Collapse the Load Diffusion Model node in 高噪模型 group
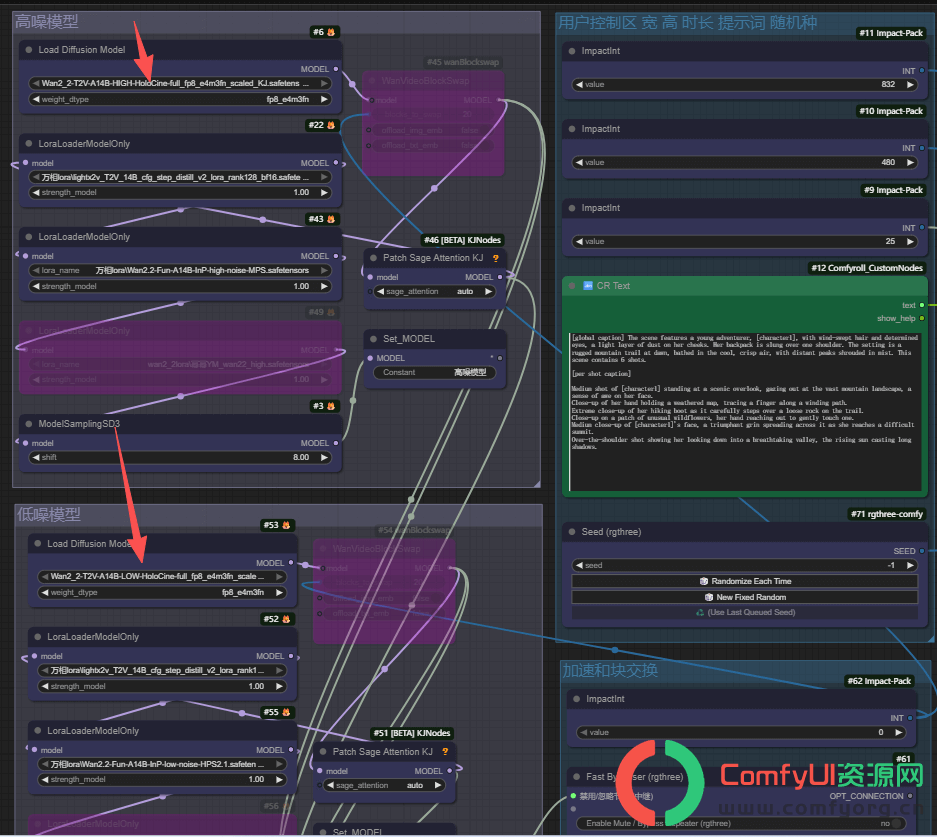 [x=29, y=50]
